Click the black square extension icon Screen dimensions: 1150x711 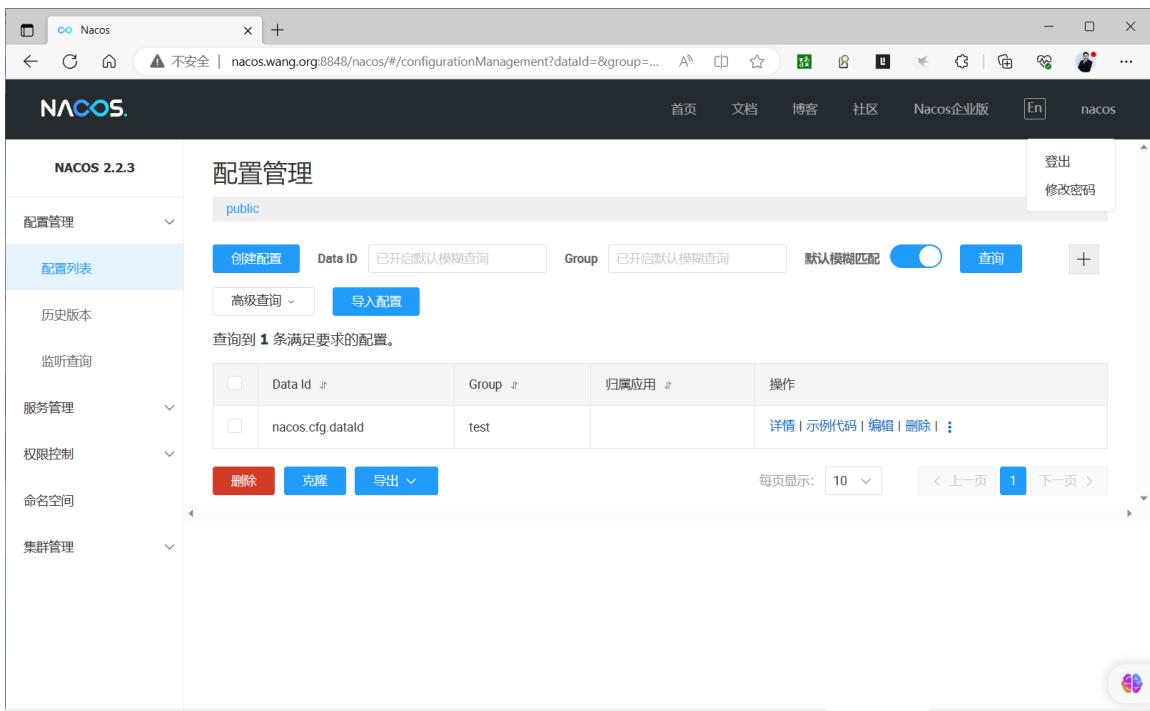pyautogui.click(x=883, y=62)
